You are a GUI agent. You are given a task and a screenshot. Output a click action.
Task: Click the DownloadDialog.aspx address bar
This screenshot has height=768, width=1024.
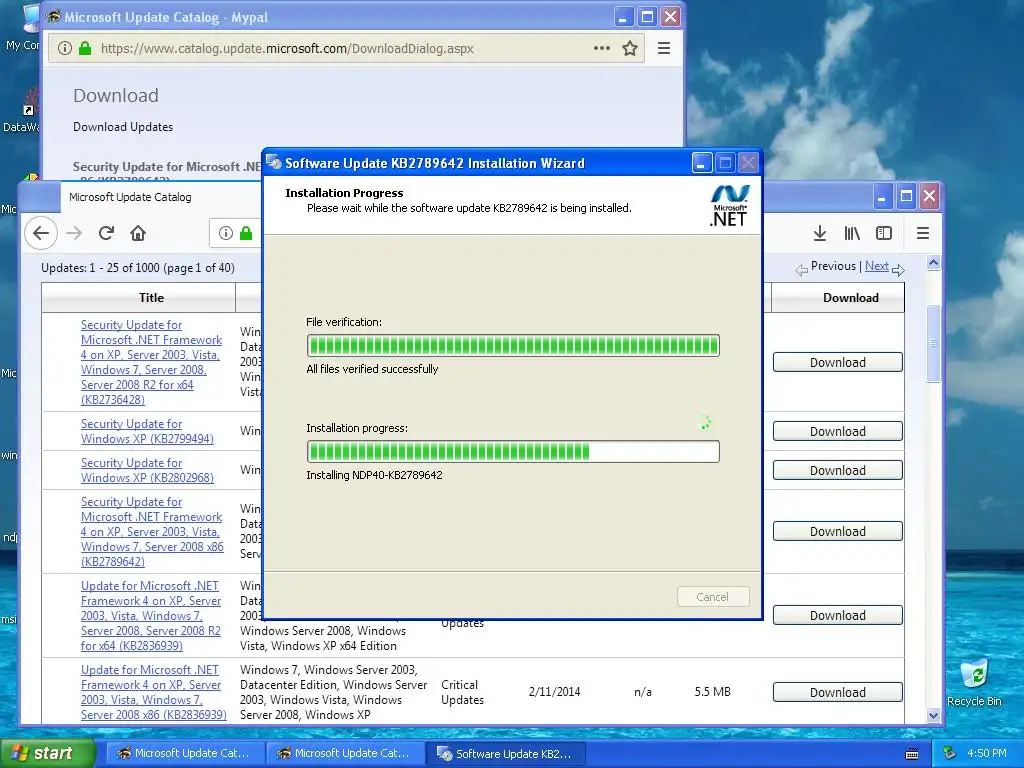click(x=346, y=48)
